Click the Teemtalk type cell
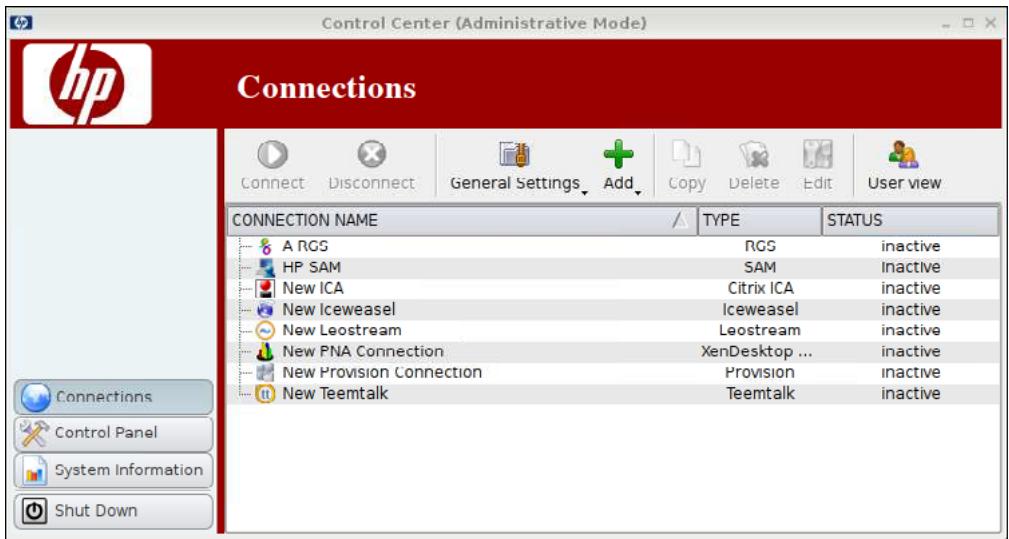The height and width of the screenshot is (539, 1009). pos(760,394)
